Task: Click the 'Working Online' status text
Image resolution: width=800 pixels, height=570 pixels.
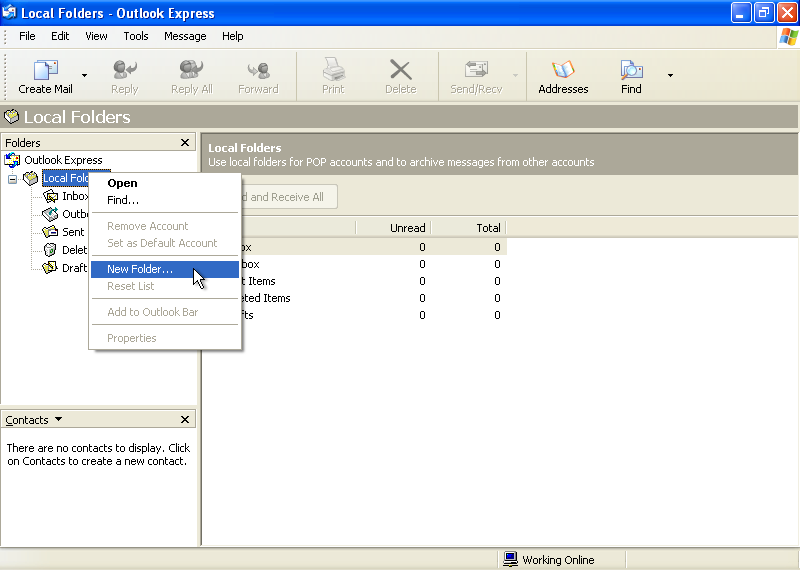Action: click(x=558, y=560)
